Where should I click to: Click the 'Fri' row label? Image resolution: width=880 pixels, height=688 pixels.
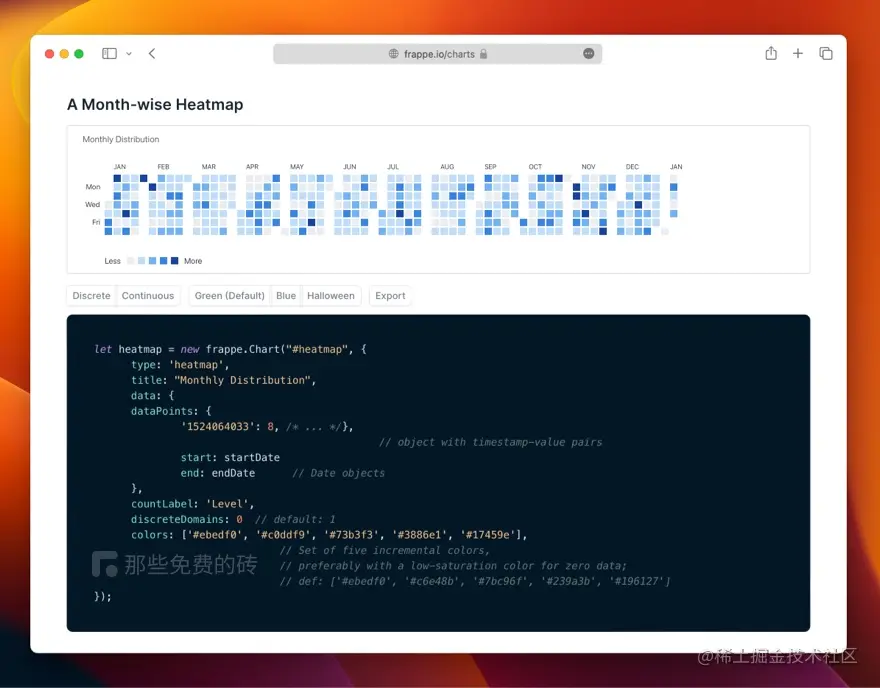point(96,222)
